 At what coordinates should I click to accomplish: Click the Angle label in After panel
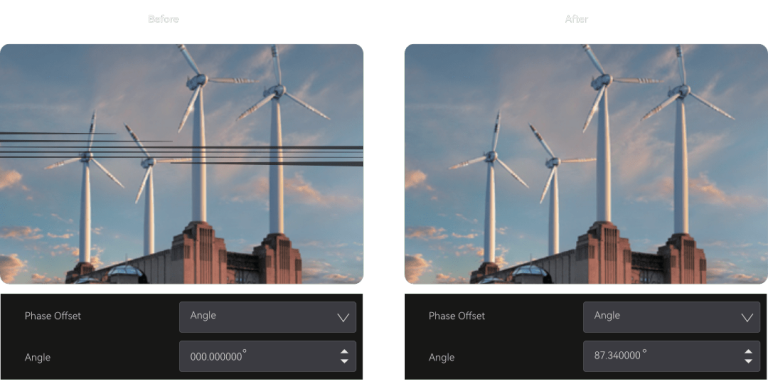[x=441, y=358]
